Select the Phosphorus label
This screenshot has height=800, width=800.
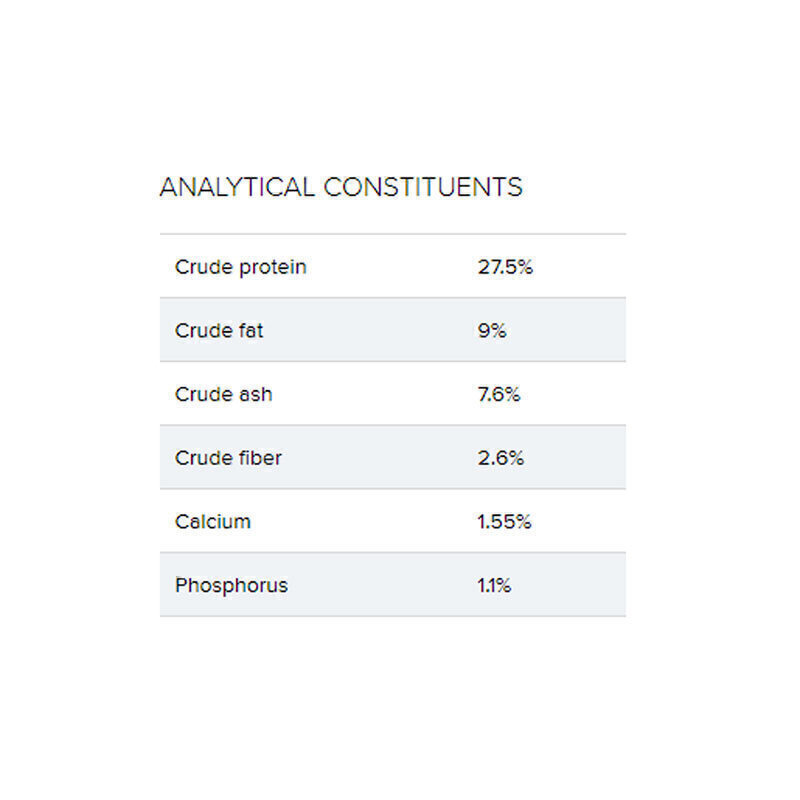[x=231, y=585]
